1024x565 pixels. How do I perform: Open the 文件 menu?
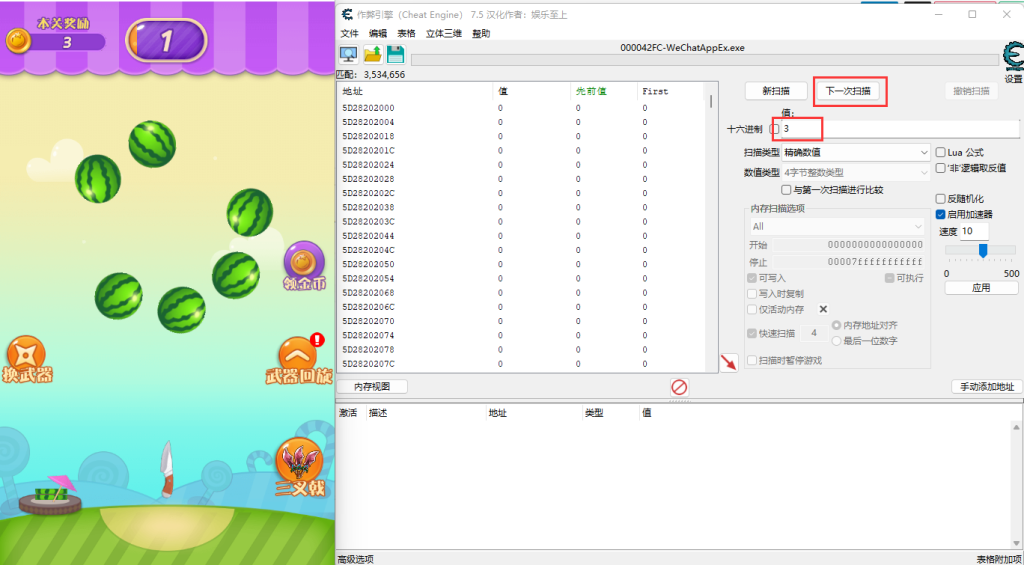350,33
